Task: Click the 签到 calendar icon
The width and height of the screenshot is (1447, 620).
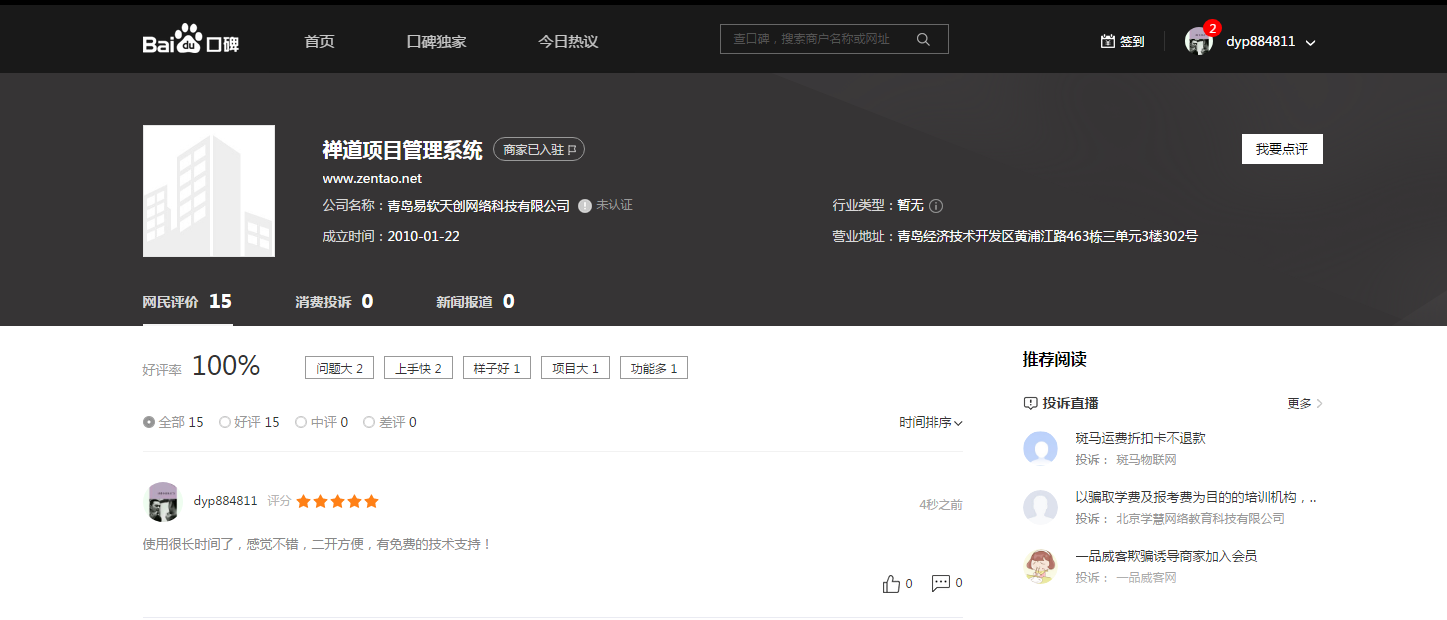Action: click(1107, 41)
